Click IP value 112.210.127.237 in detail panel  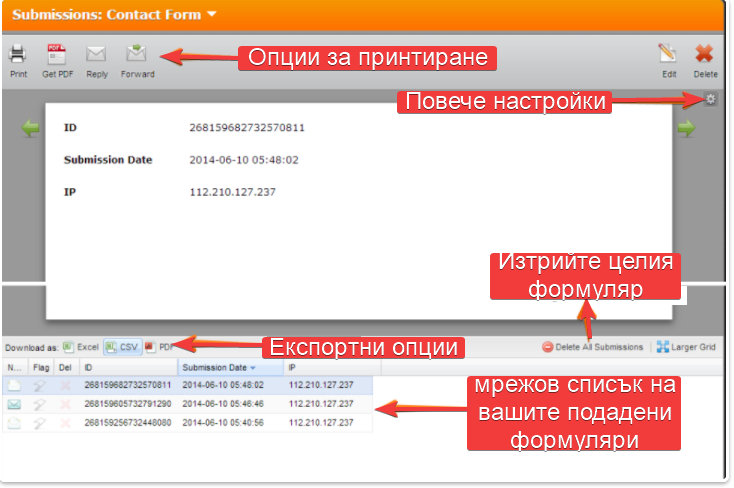(x=233, y=192)
